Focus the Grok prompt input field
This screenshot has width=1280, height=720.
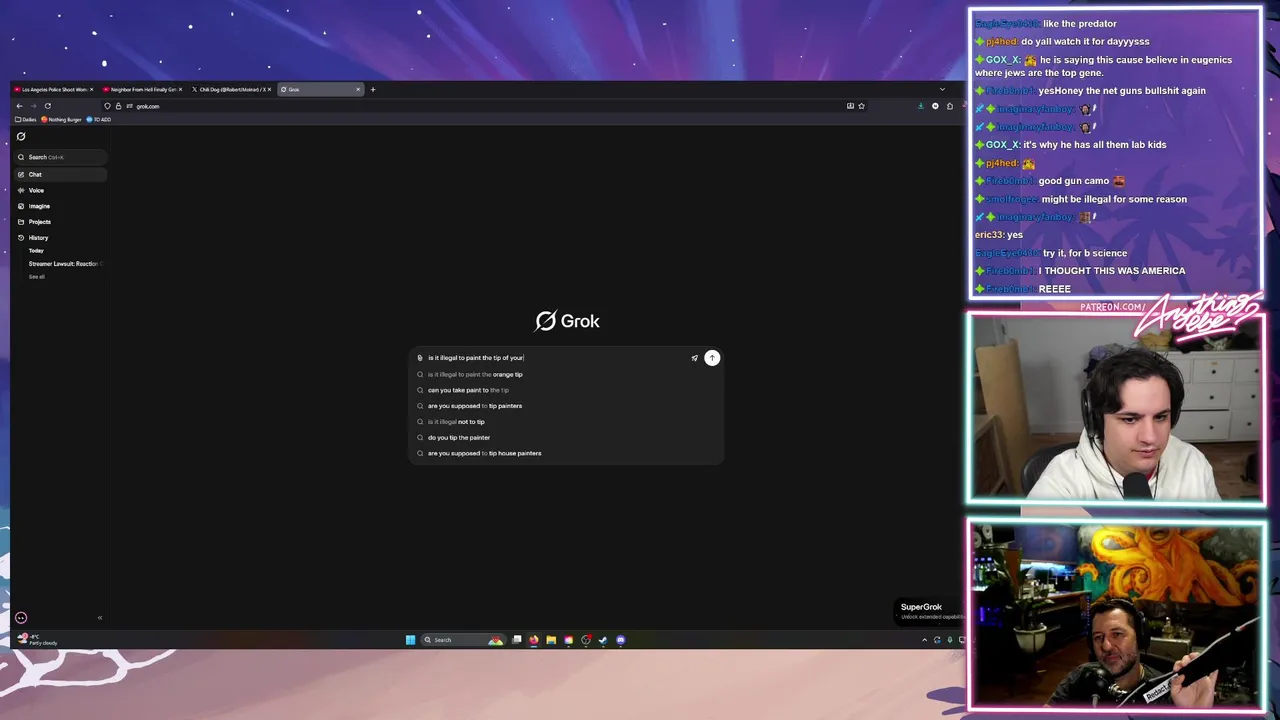555,358
